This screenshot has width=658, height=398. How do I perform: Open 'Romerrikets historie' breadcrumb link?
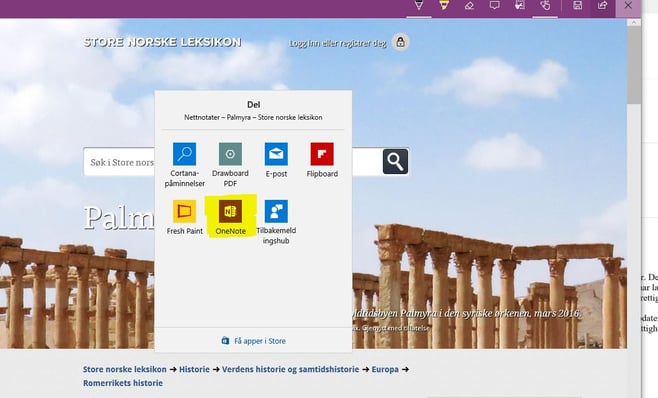123,383
